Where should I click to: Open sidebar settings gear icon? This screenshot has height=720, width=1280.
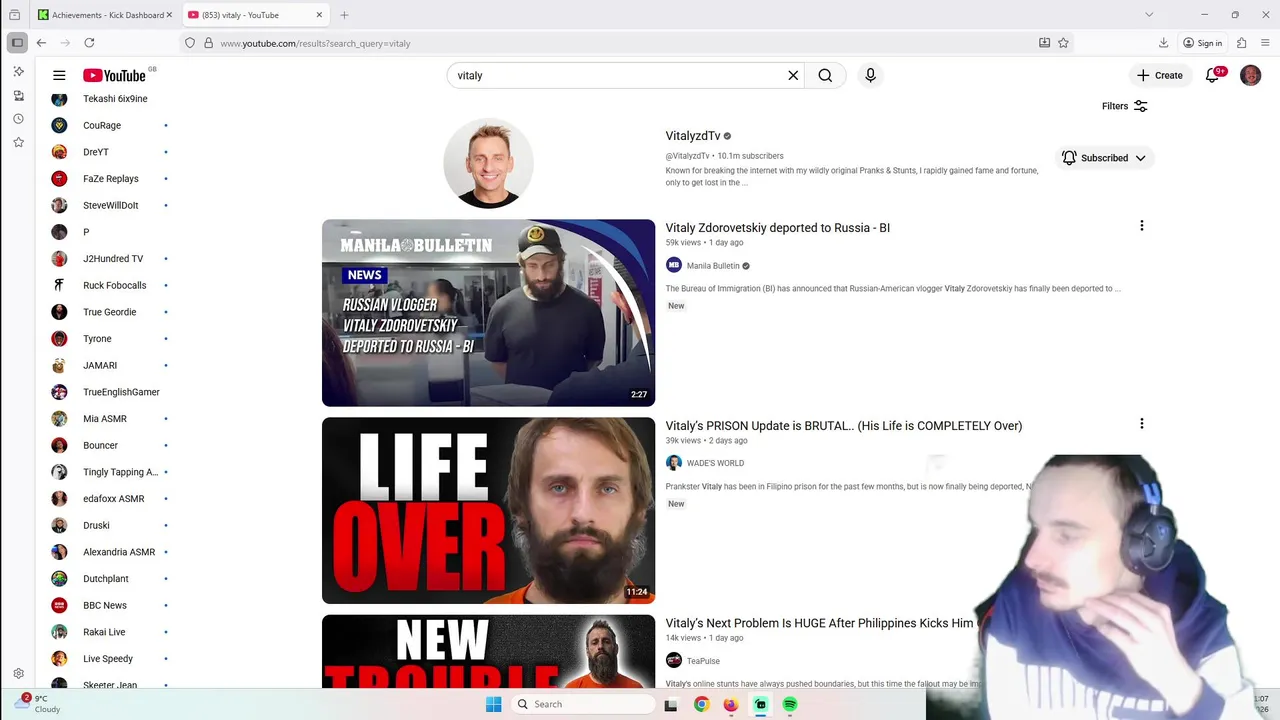(18, 674)
